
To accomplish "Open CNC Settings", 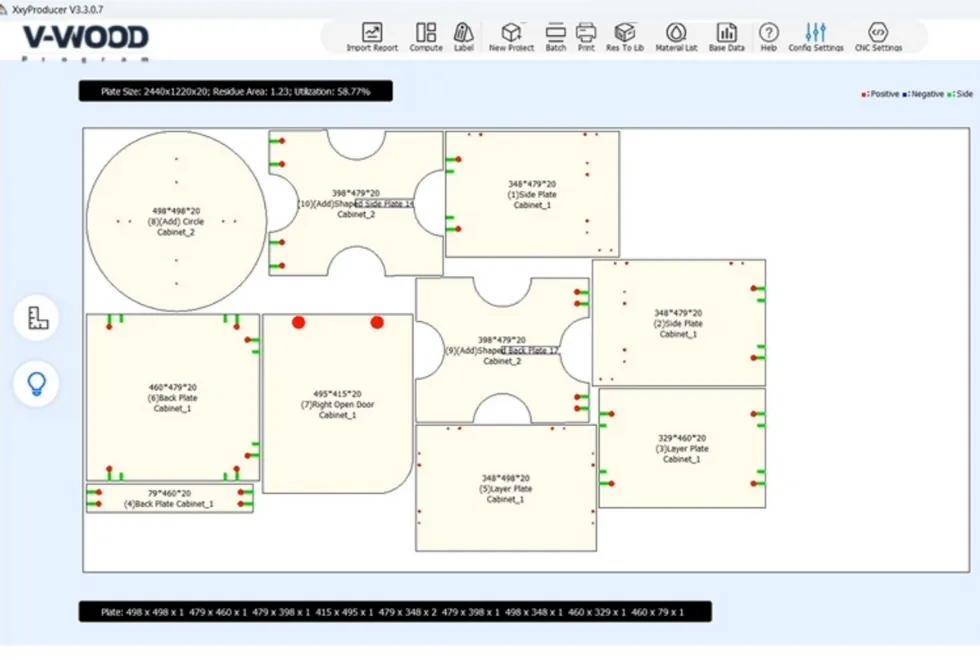I will (878, 36).
